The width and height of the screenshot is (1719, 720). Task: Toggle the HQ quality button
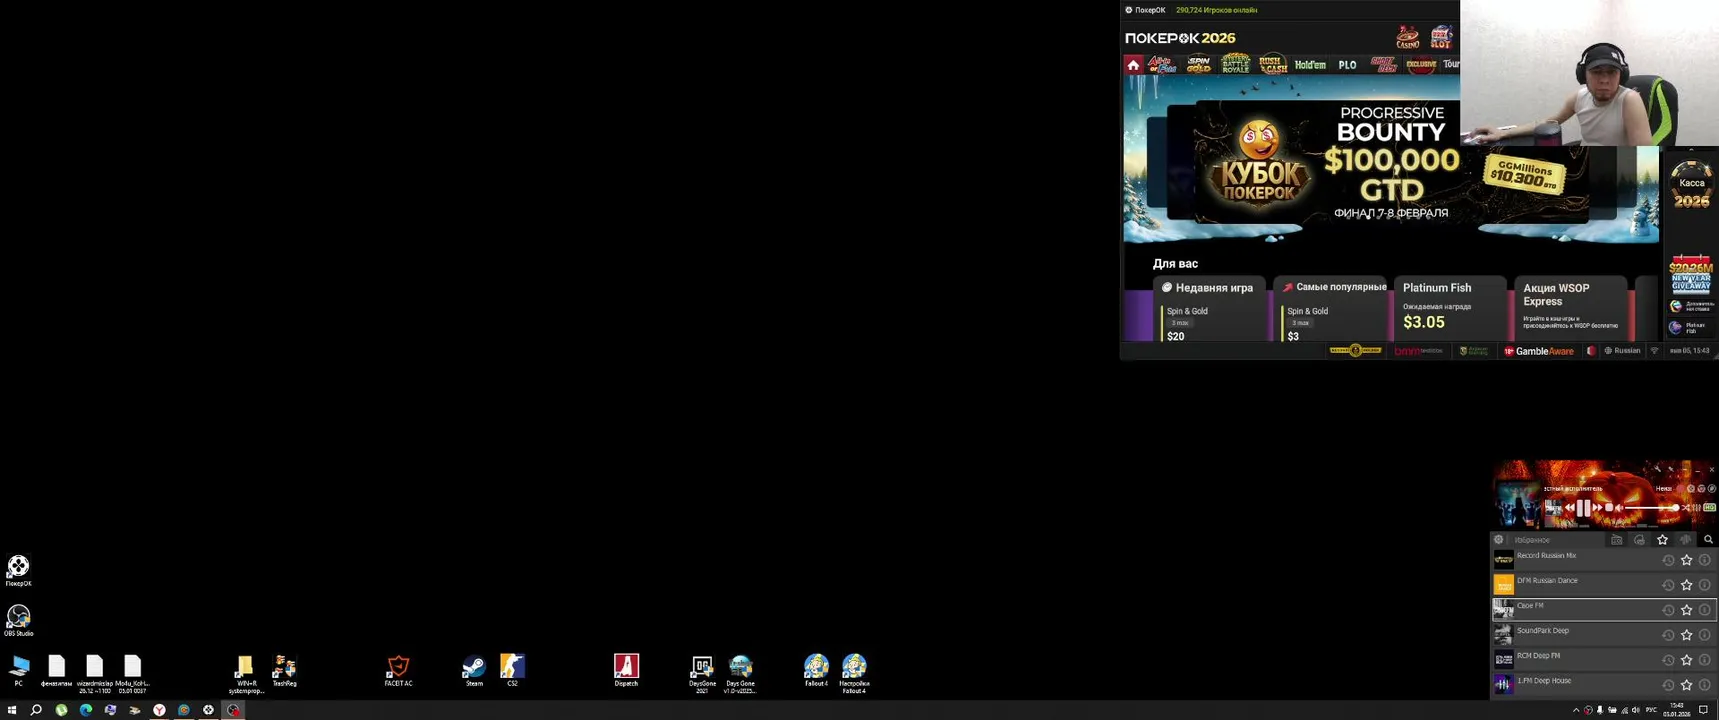pos(1709,507)
